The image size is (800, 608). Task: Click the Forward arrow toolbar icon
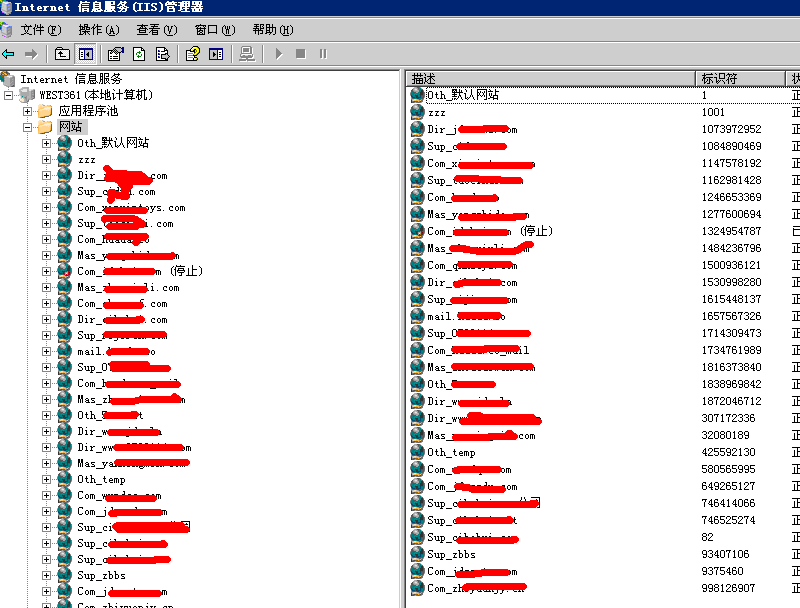(x=31, y=54)
